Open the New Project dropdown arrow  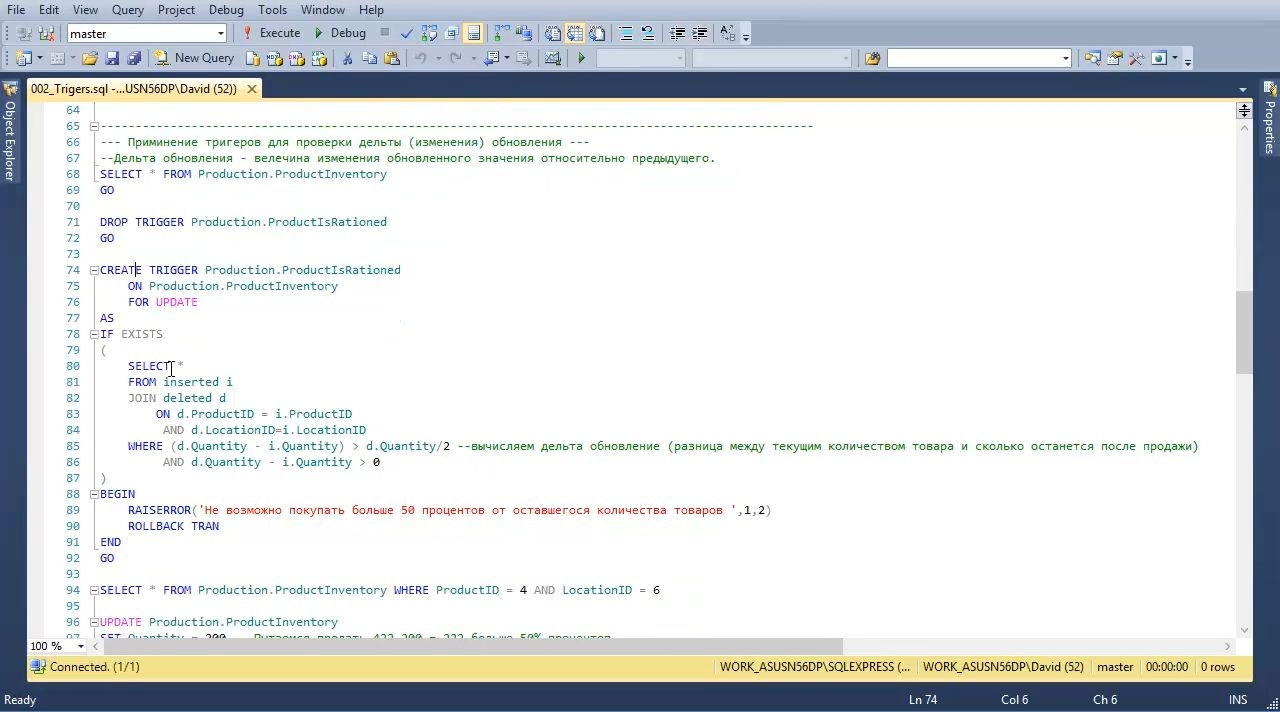point(40,58)
